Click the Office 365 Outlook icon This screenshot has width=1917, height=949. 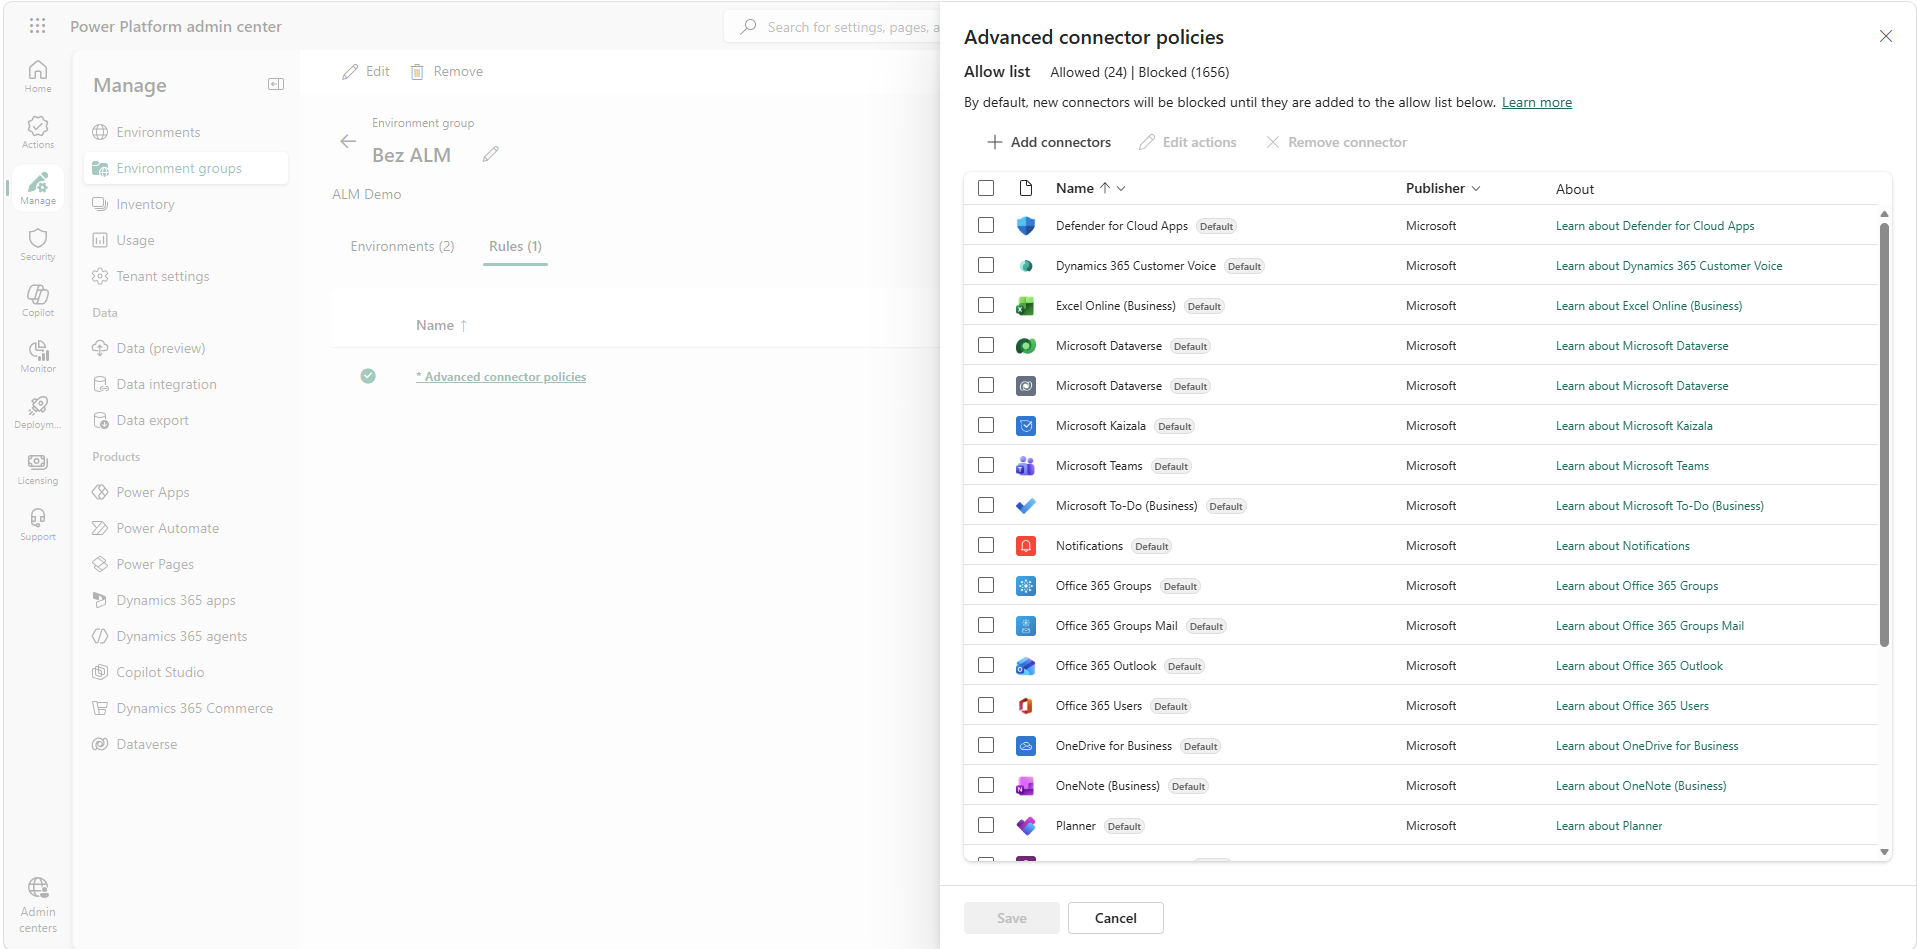coord(1026,666)
